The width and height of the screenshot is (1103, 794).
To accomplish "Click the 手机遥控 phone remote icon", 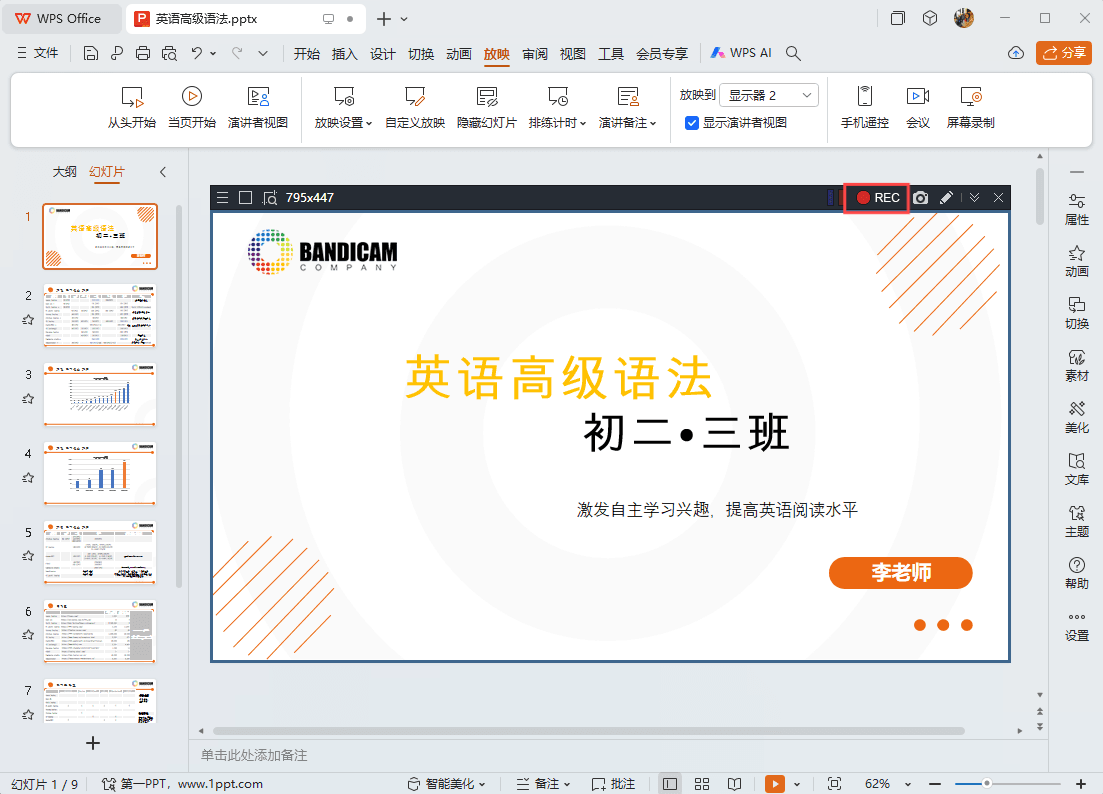I will (x=862, y=107).
